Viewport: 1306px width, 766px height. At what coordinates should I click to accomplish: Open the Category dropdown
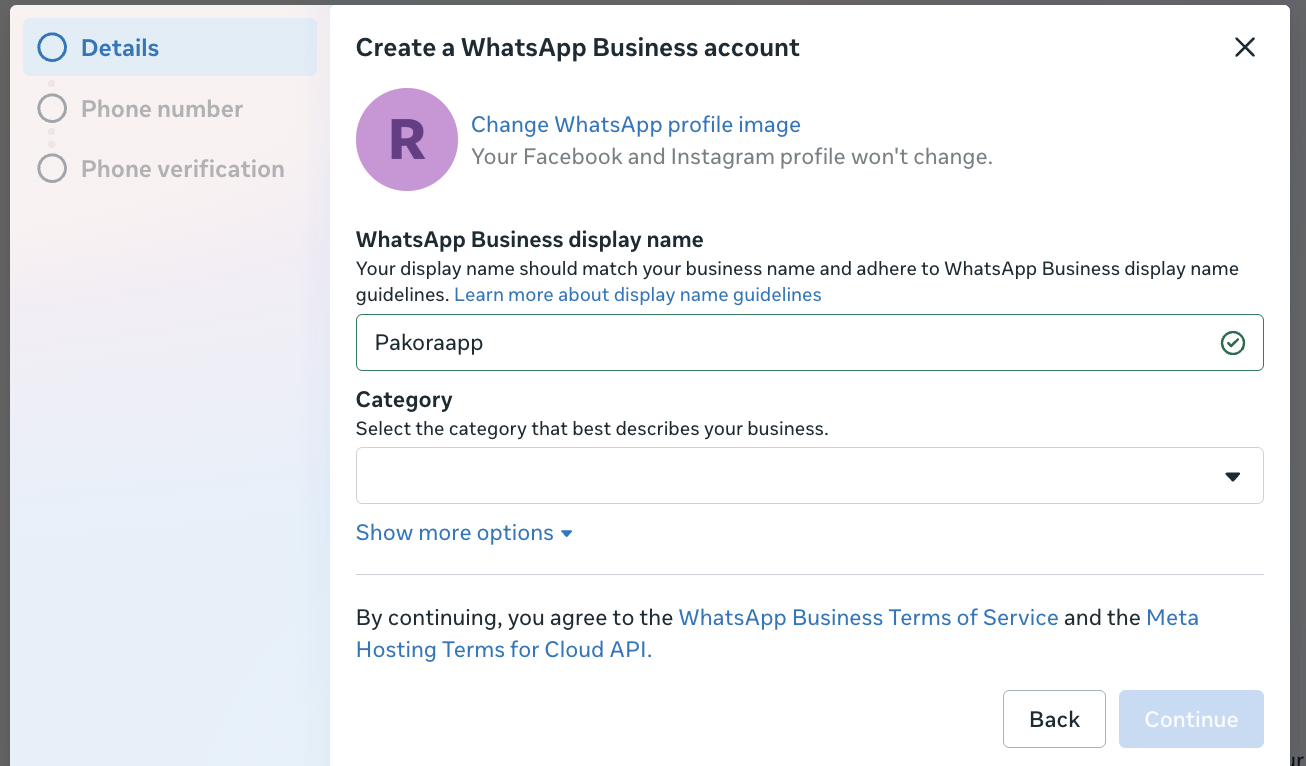tap(810, 475)
